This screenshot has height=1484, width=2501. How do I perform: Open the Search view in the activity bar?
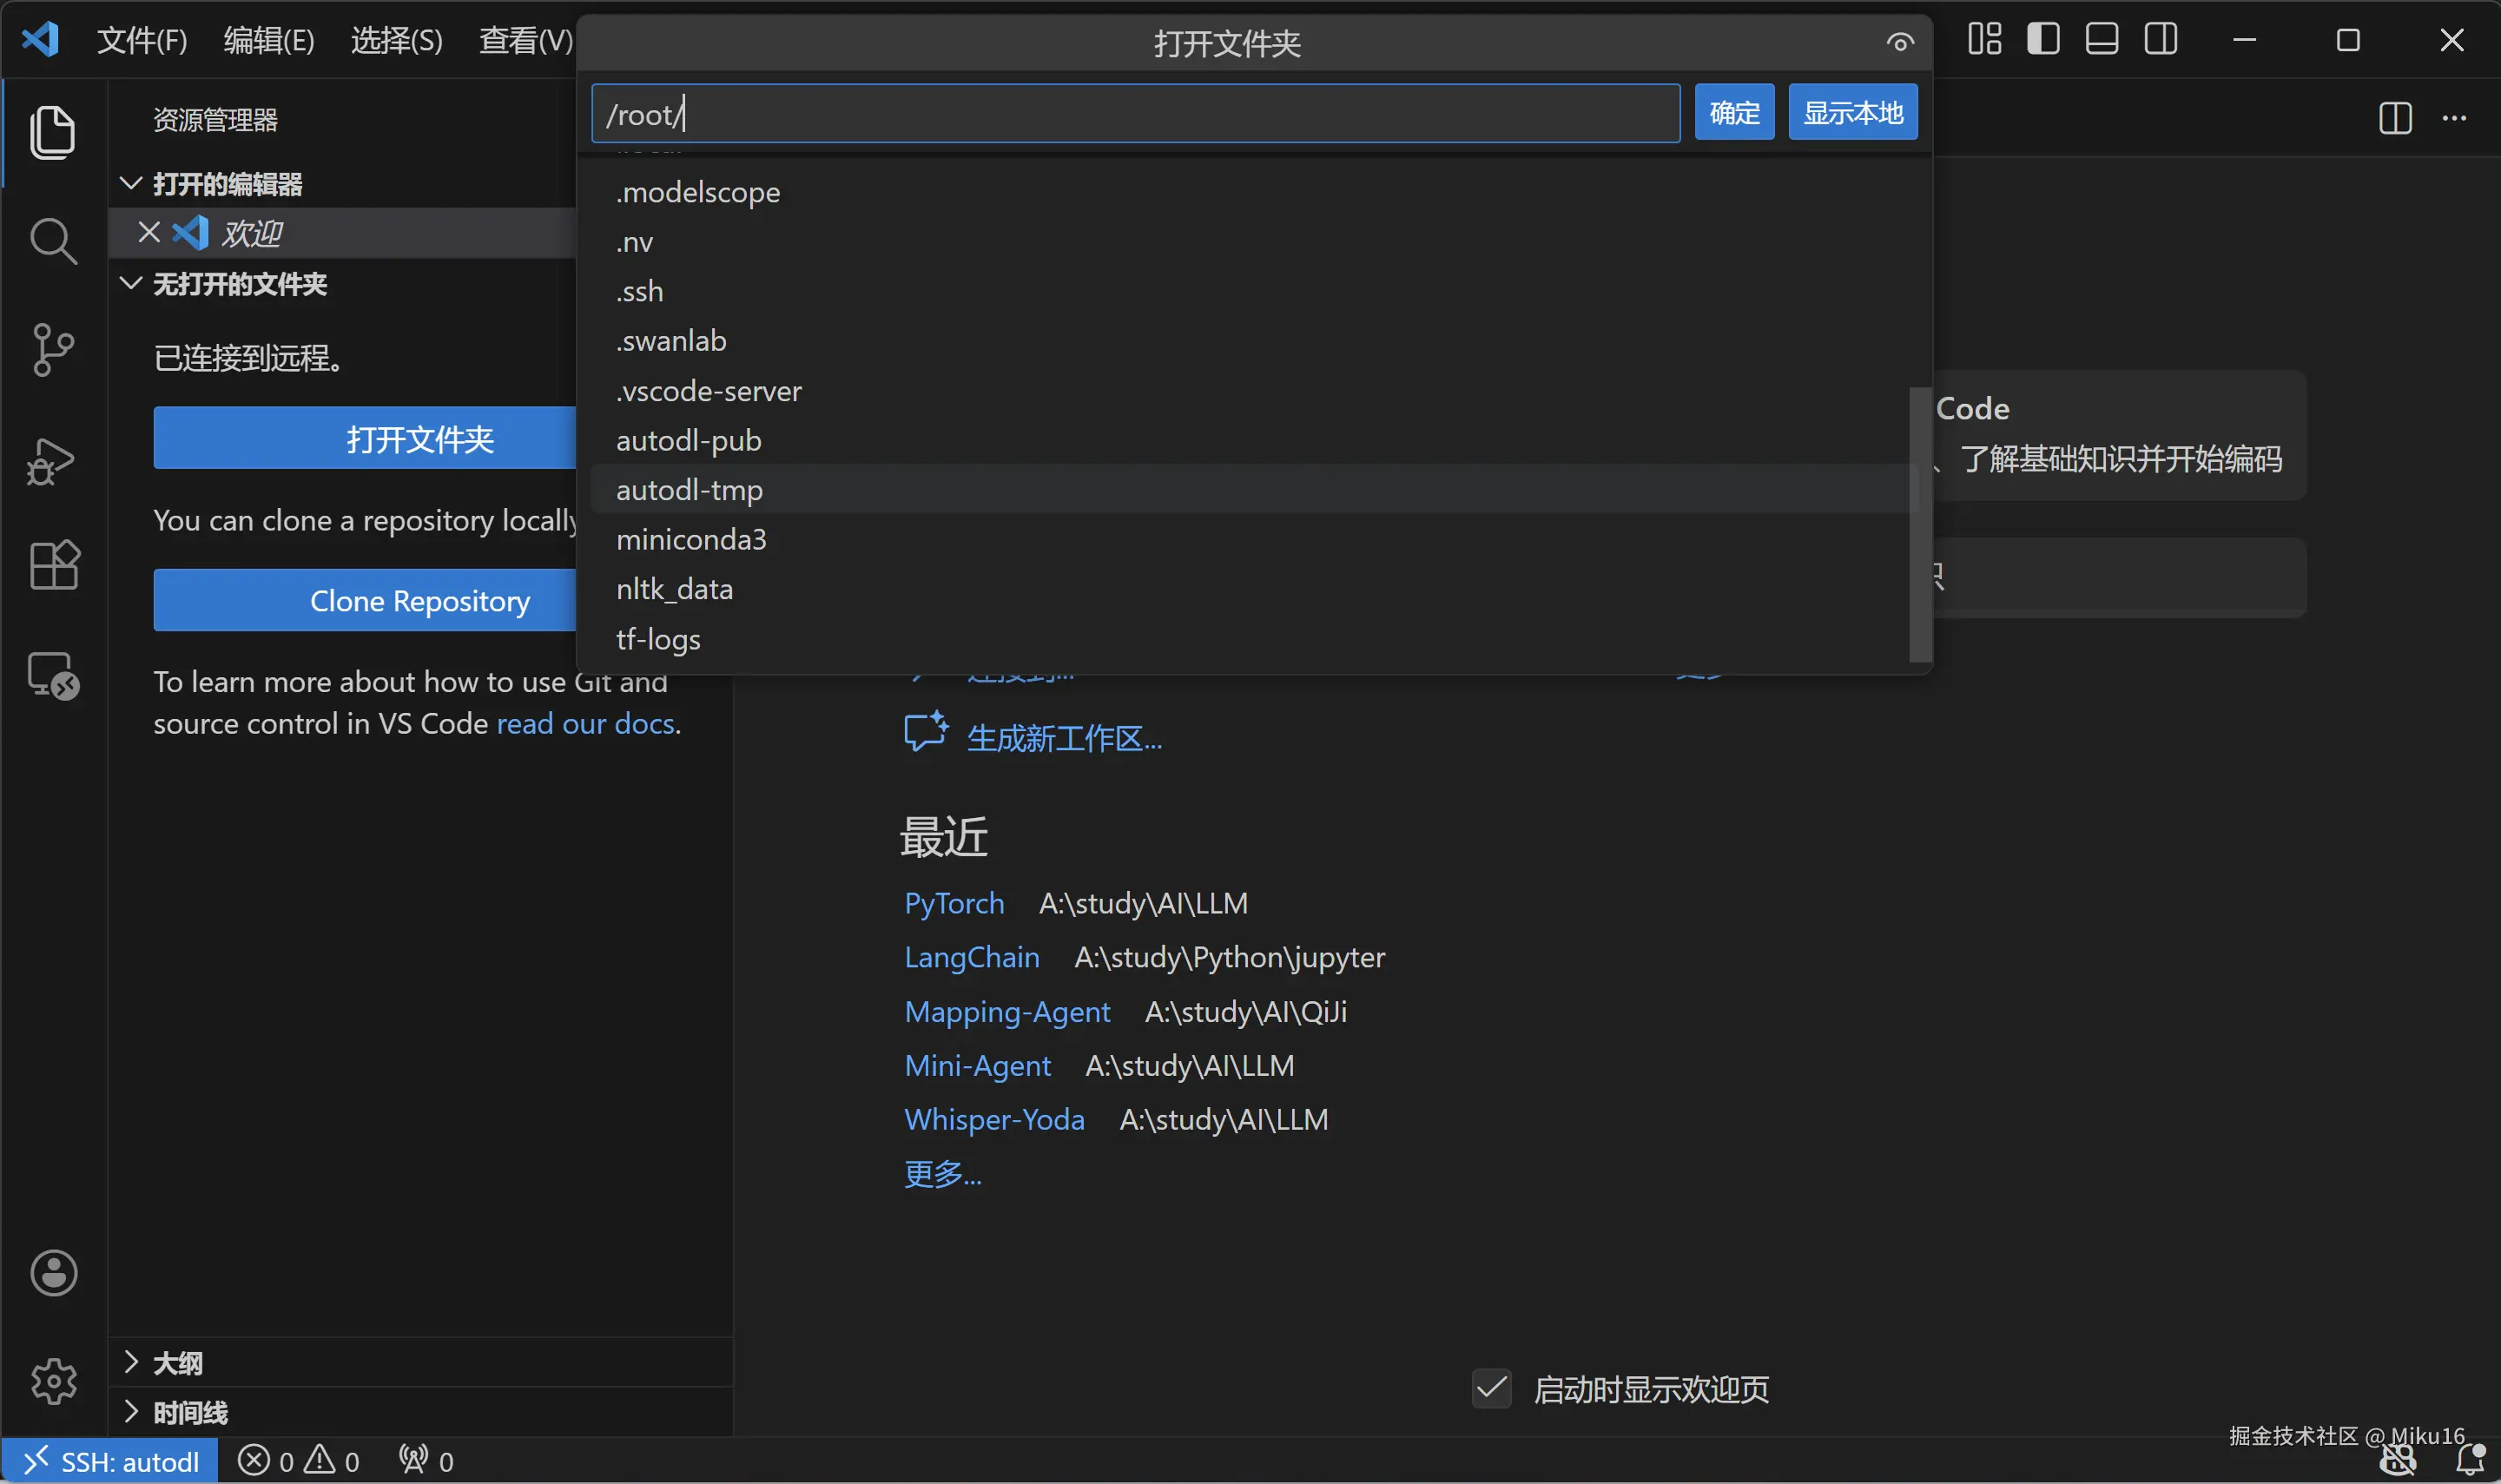coord(52,241)
